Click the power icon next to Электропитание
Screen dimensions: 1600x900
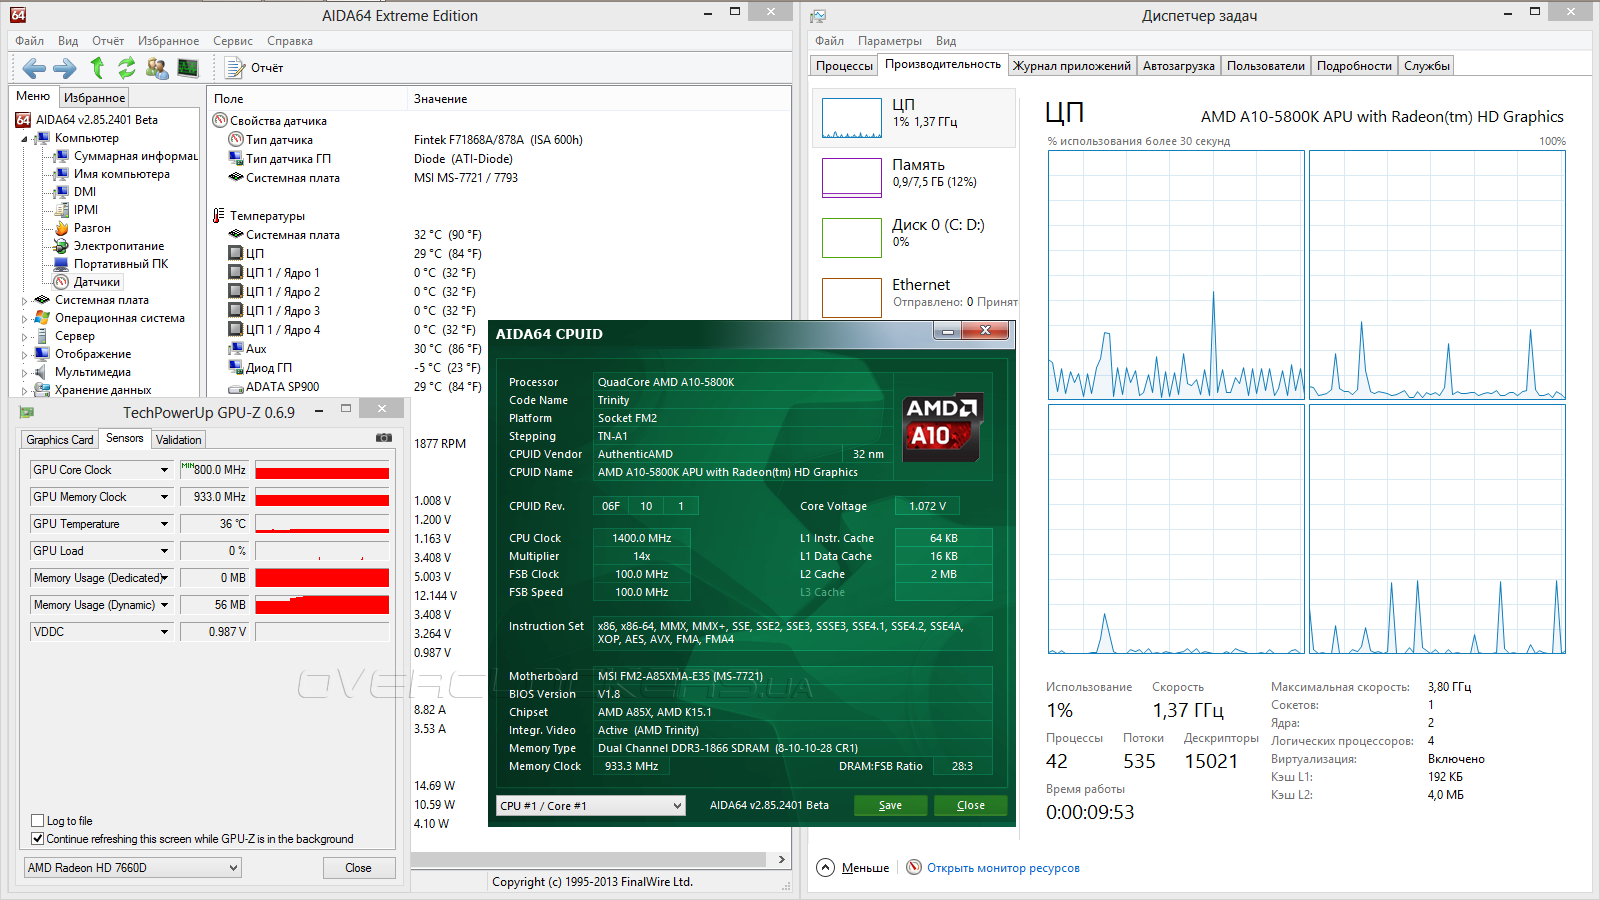pyautogui.click(x=61, y=246)
